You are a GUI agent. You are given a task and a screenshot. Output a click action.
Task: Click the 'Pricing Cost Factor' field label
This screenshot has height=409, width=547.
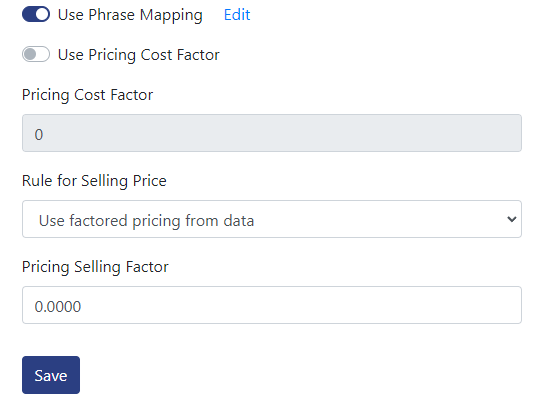pyautogui.click(x=87, y=95)
